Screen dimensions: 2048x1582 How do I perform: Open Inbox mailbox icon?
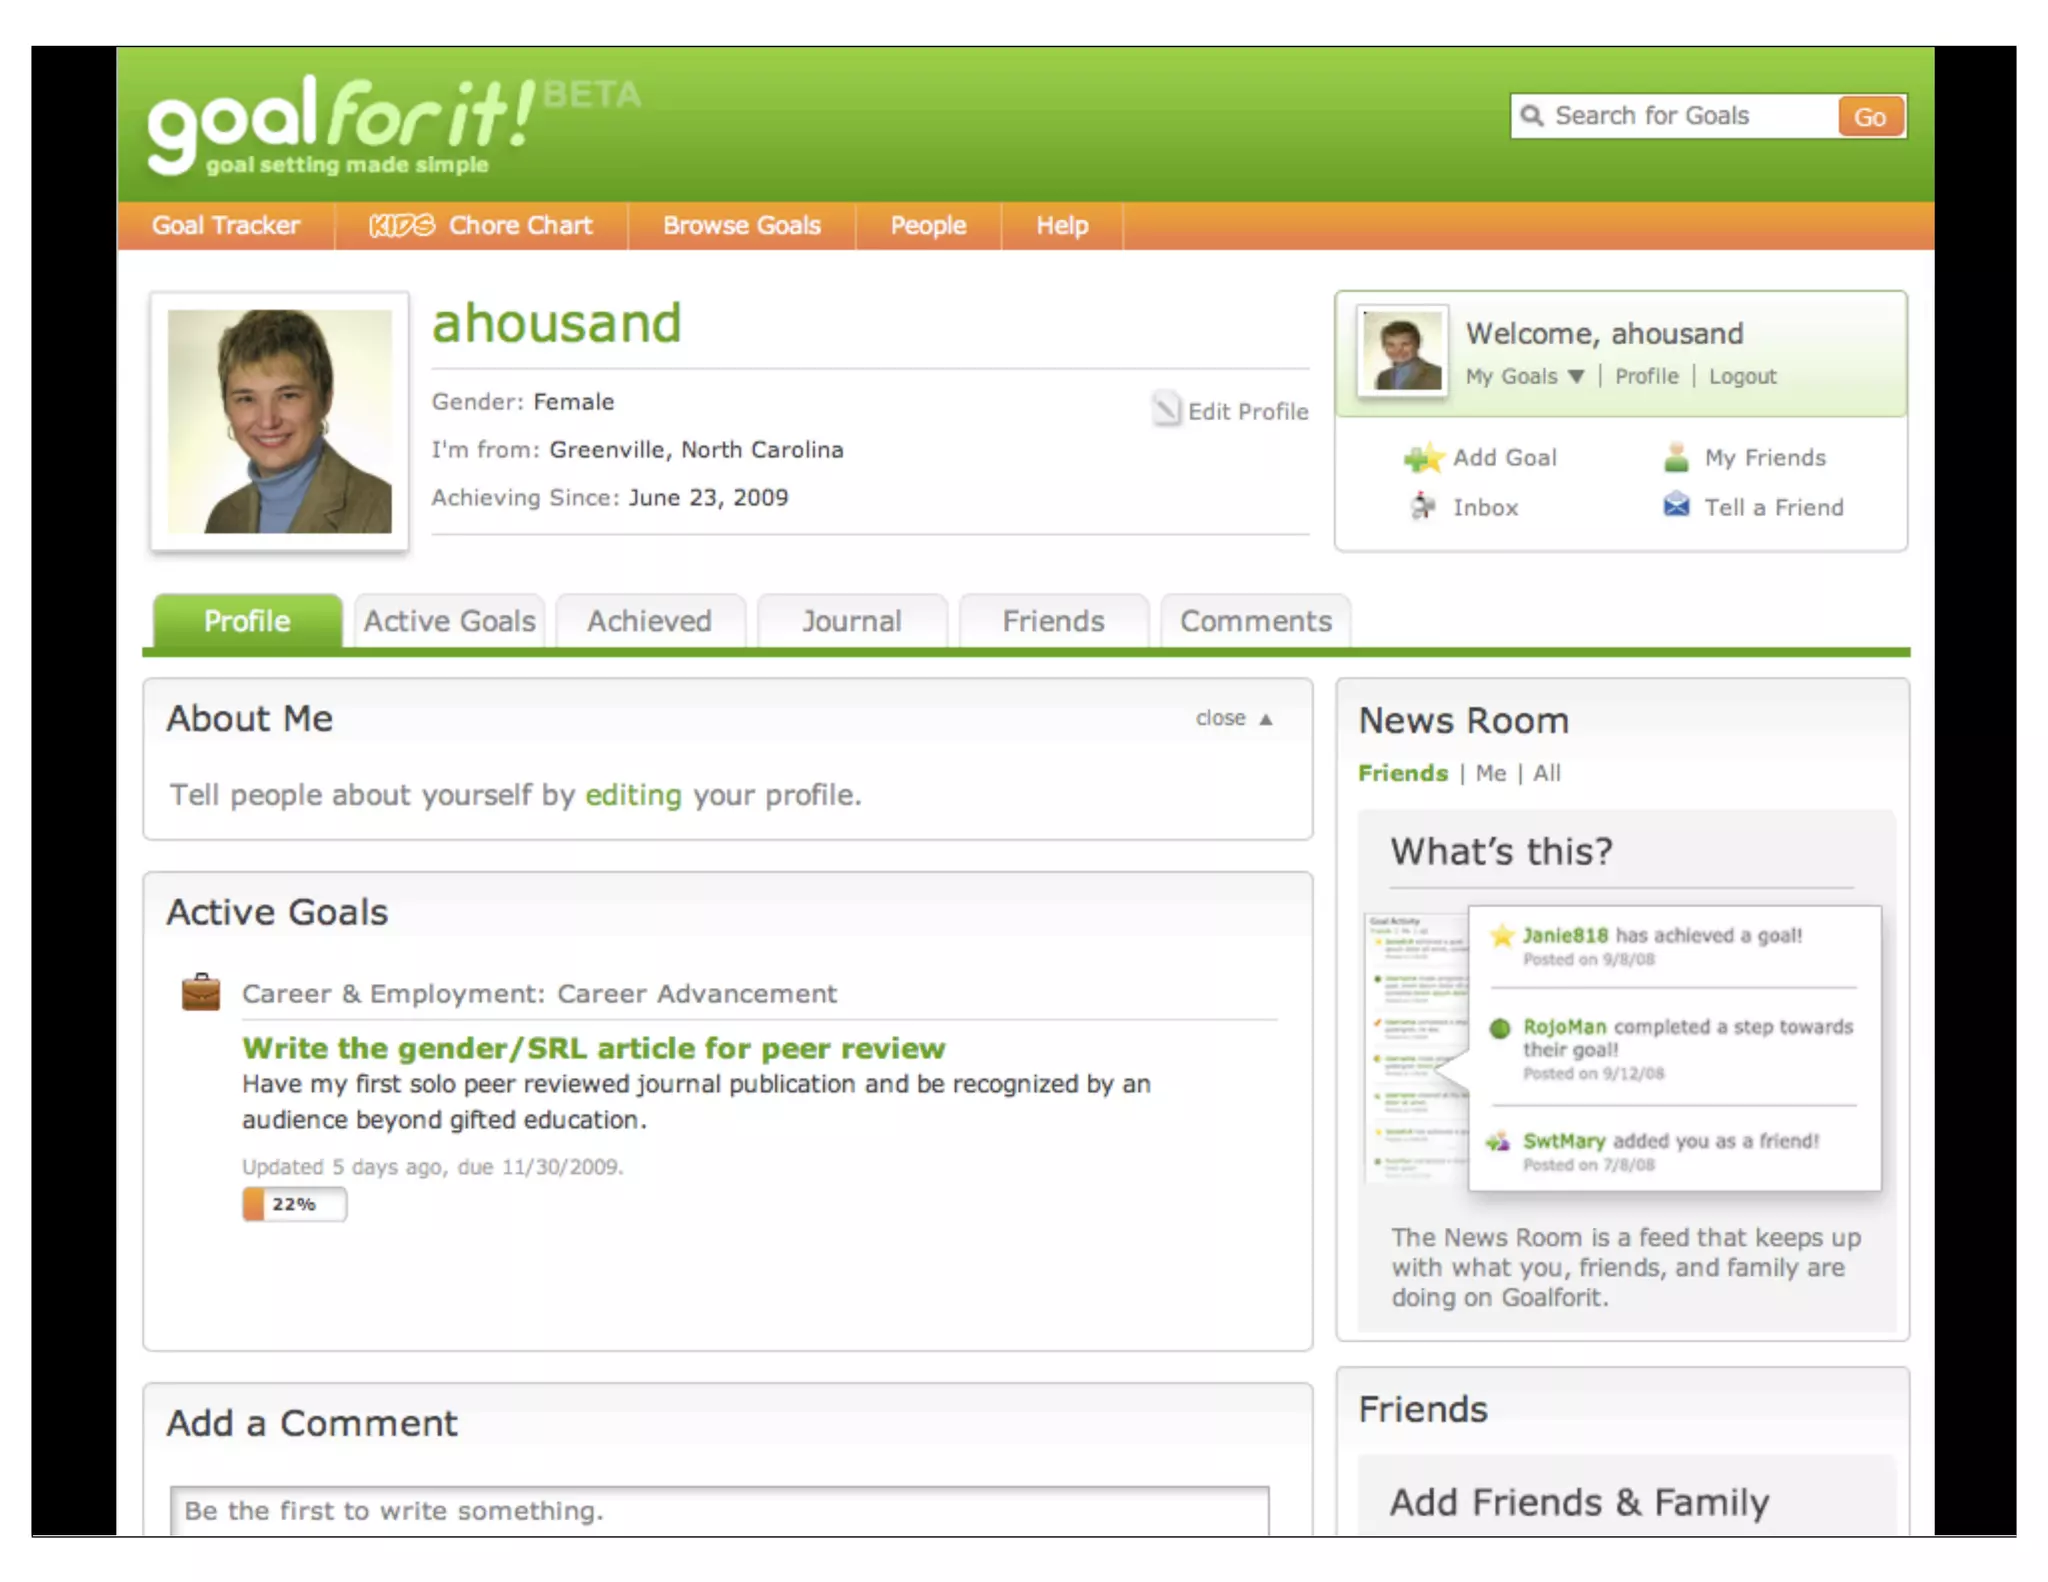(x=1423, y=507)
